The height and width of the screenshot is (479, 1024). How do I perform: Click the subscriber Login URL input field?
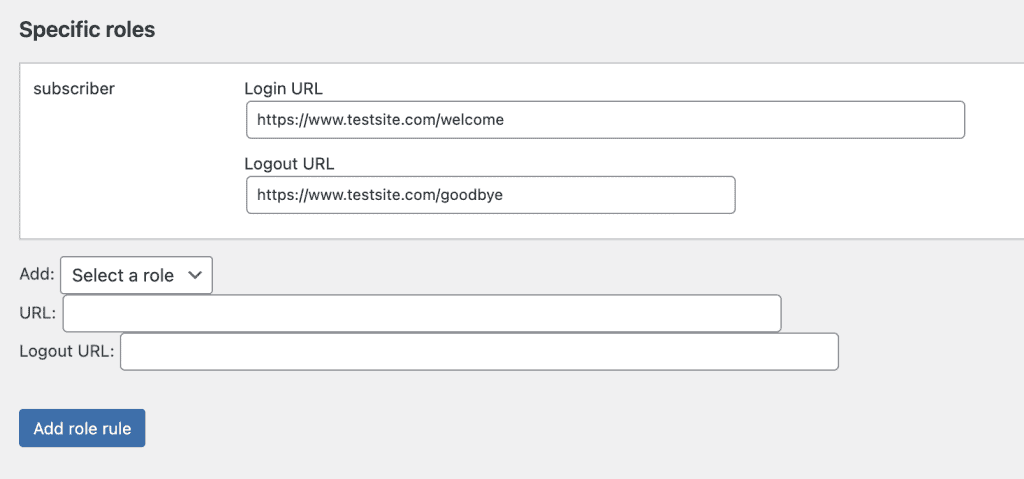click(x=605, y=120)
